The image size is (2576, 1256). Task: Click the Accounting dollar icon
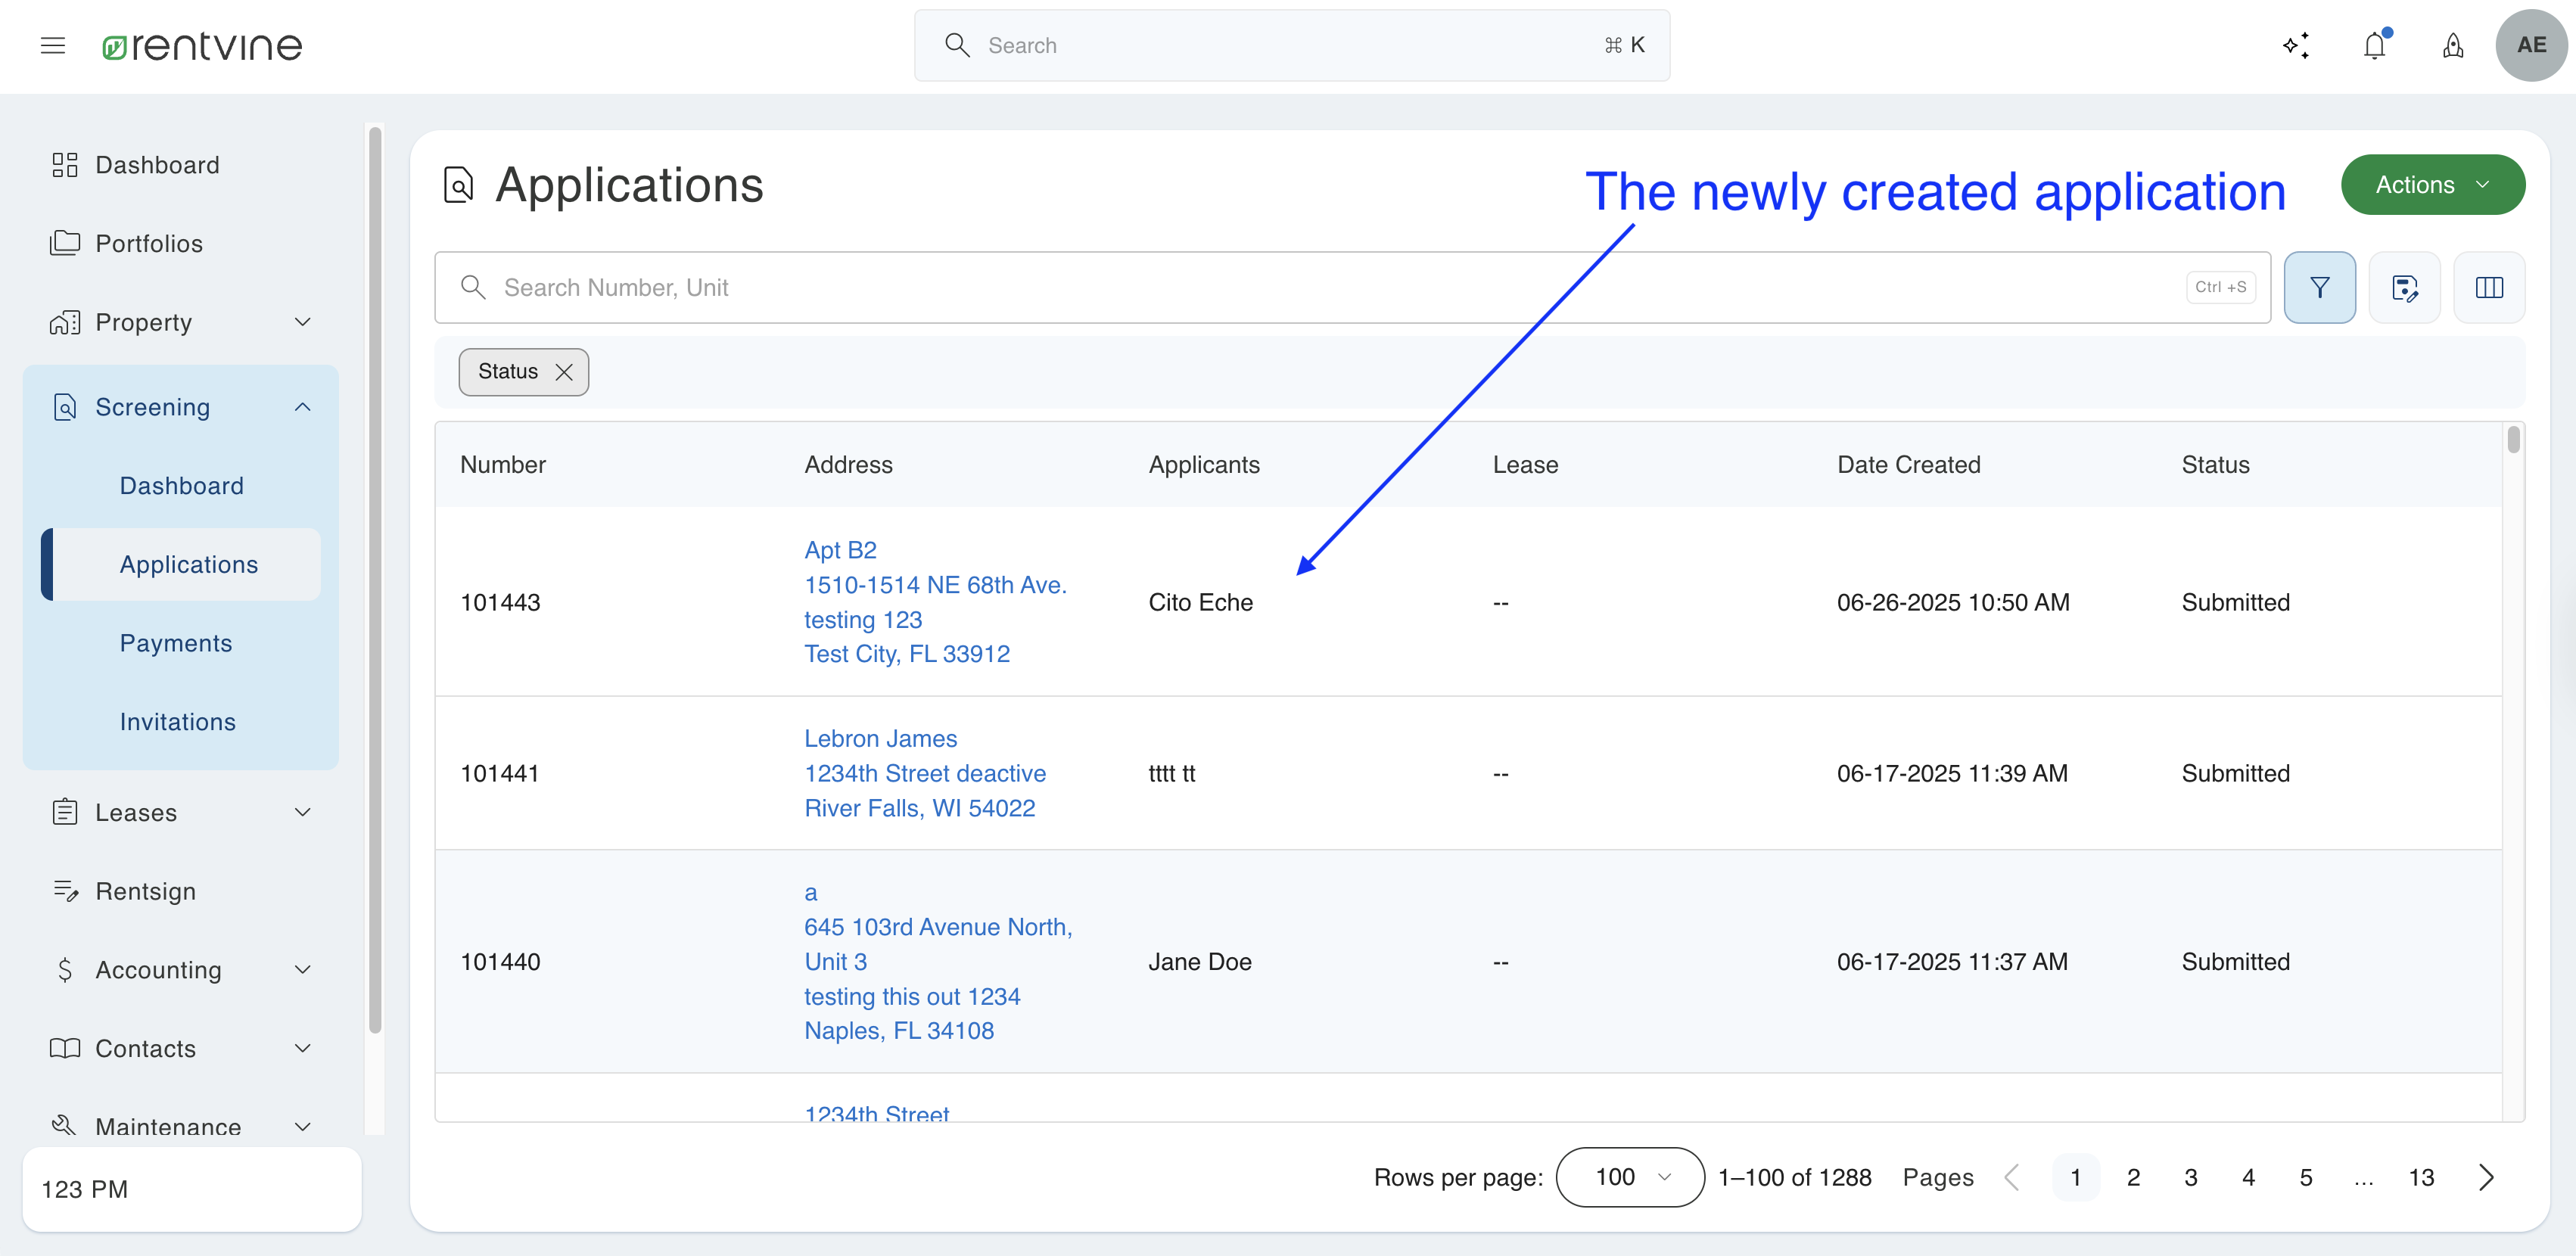(65, 970)
